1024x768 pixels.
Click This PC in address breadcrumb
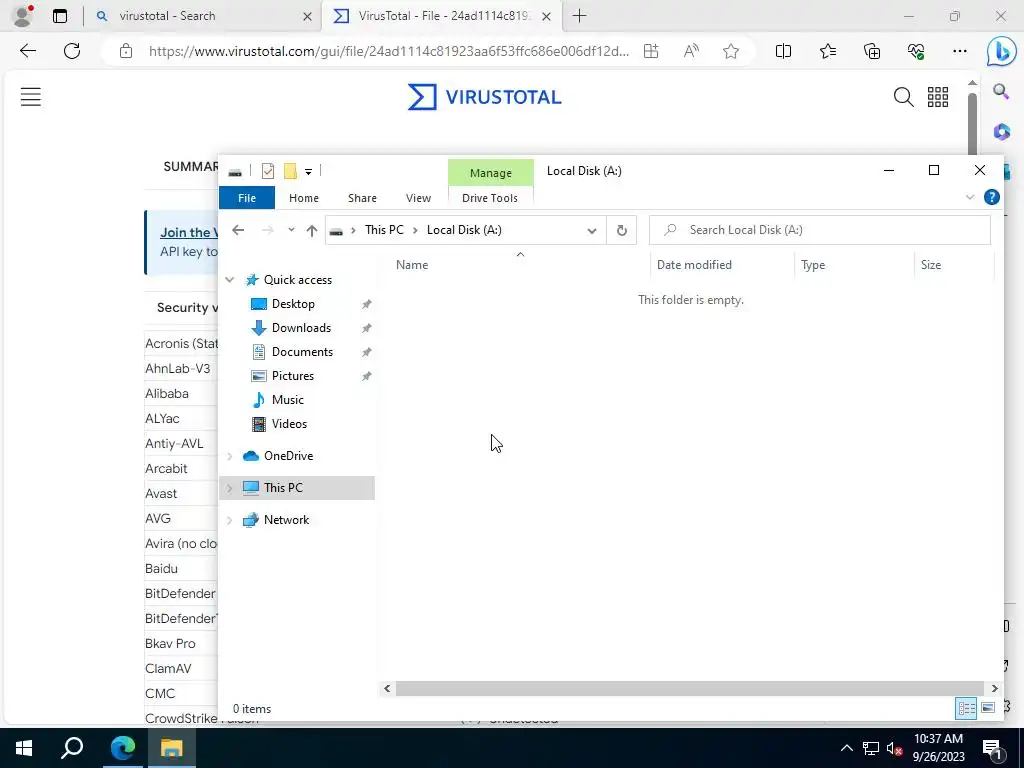pyautogui.click(x=384, y=230)
